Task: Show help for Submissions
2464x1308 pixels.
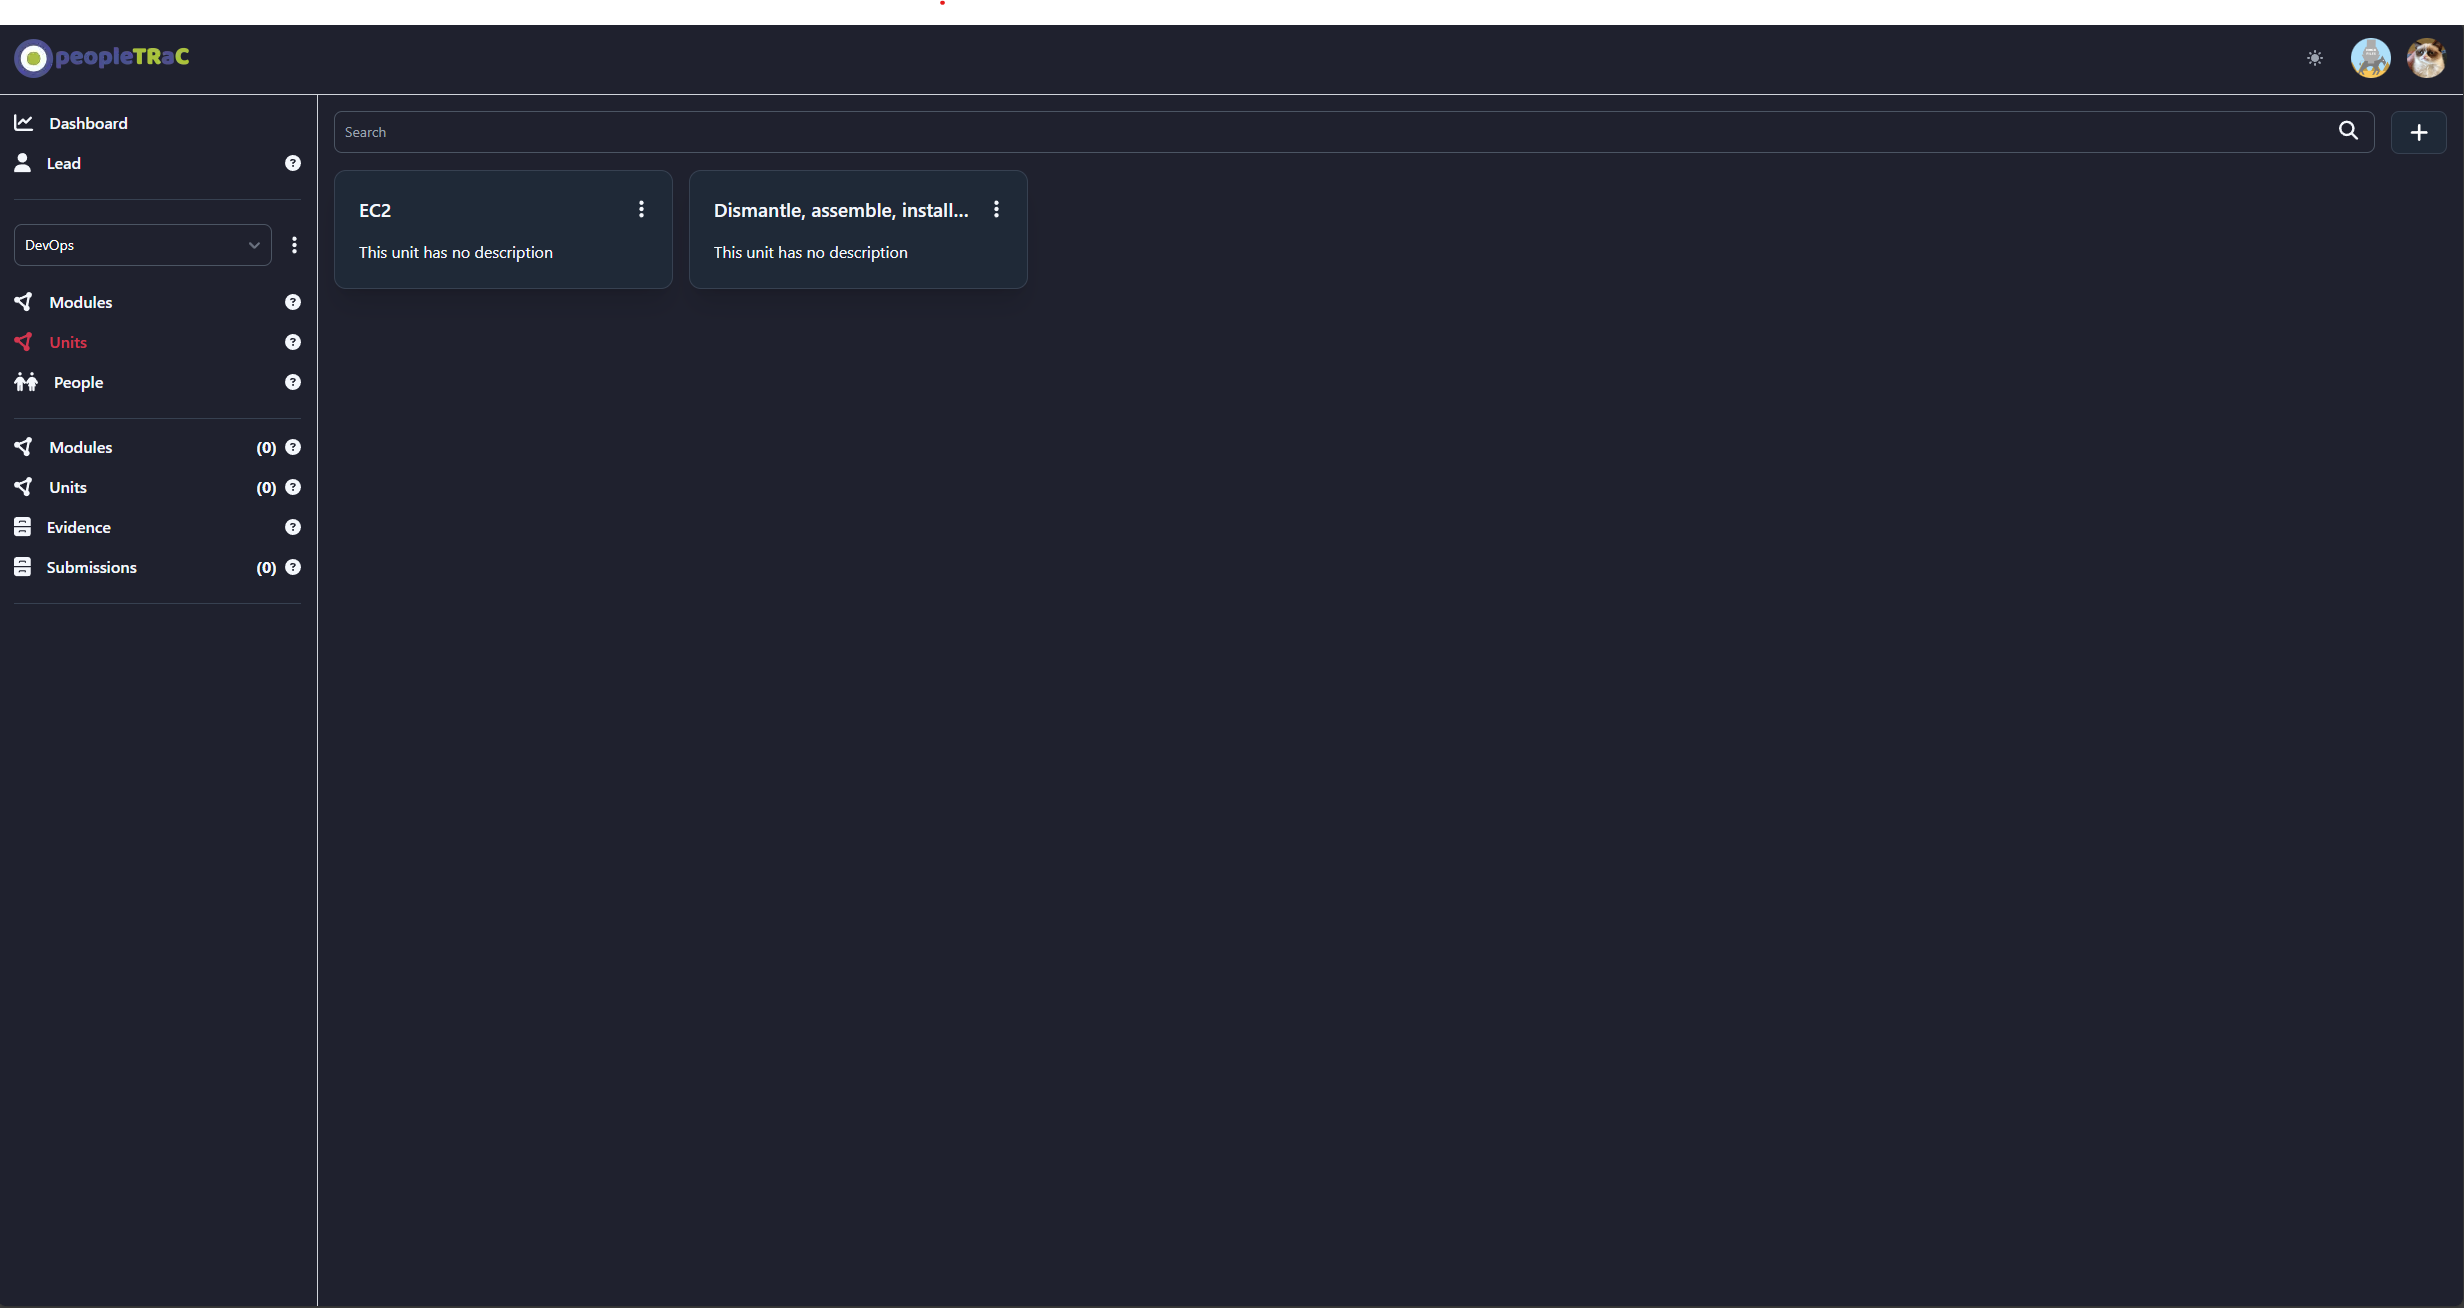Action: [x=293, y=567]
